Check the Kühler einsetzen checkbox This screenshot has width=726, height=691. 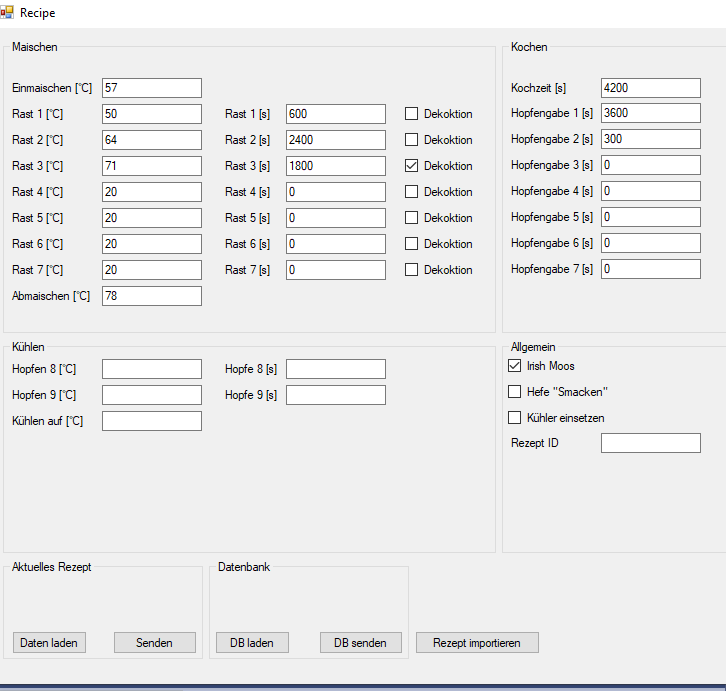pos(515,418)
